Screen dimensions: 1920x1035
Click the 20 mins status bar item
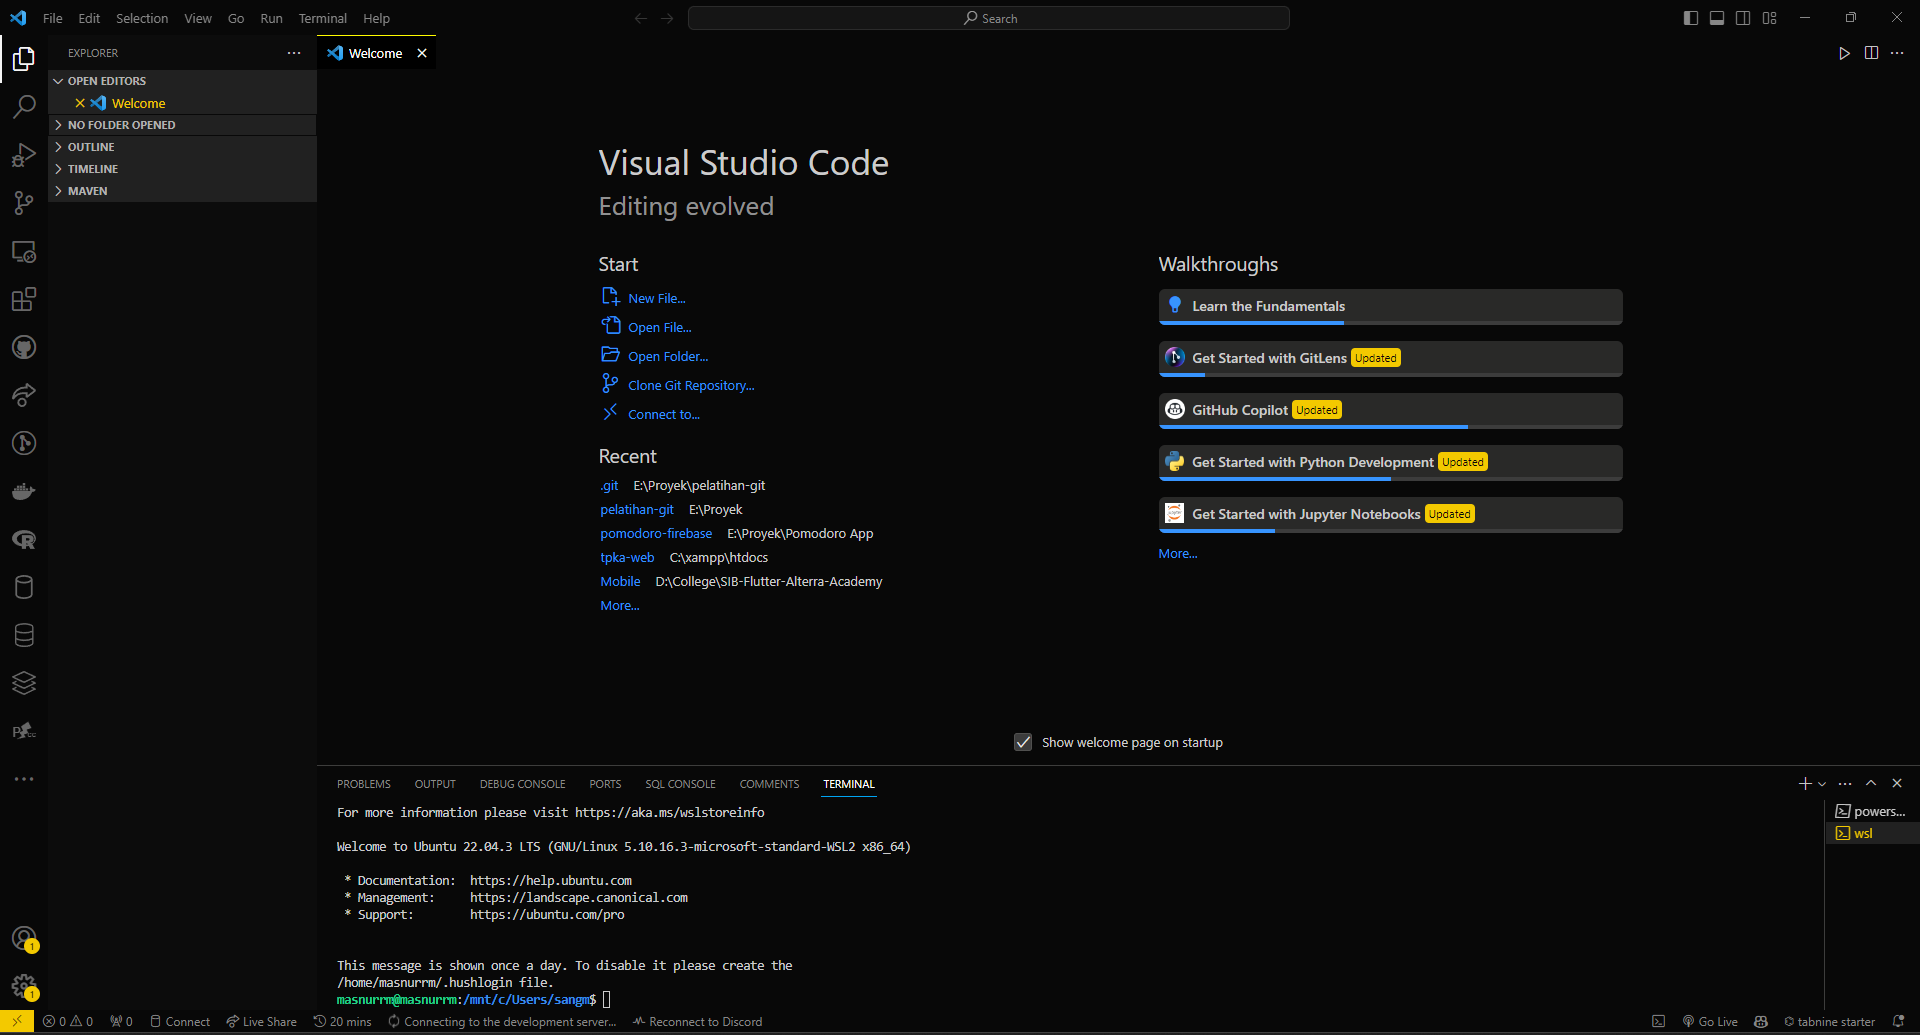342,1021
